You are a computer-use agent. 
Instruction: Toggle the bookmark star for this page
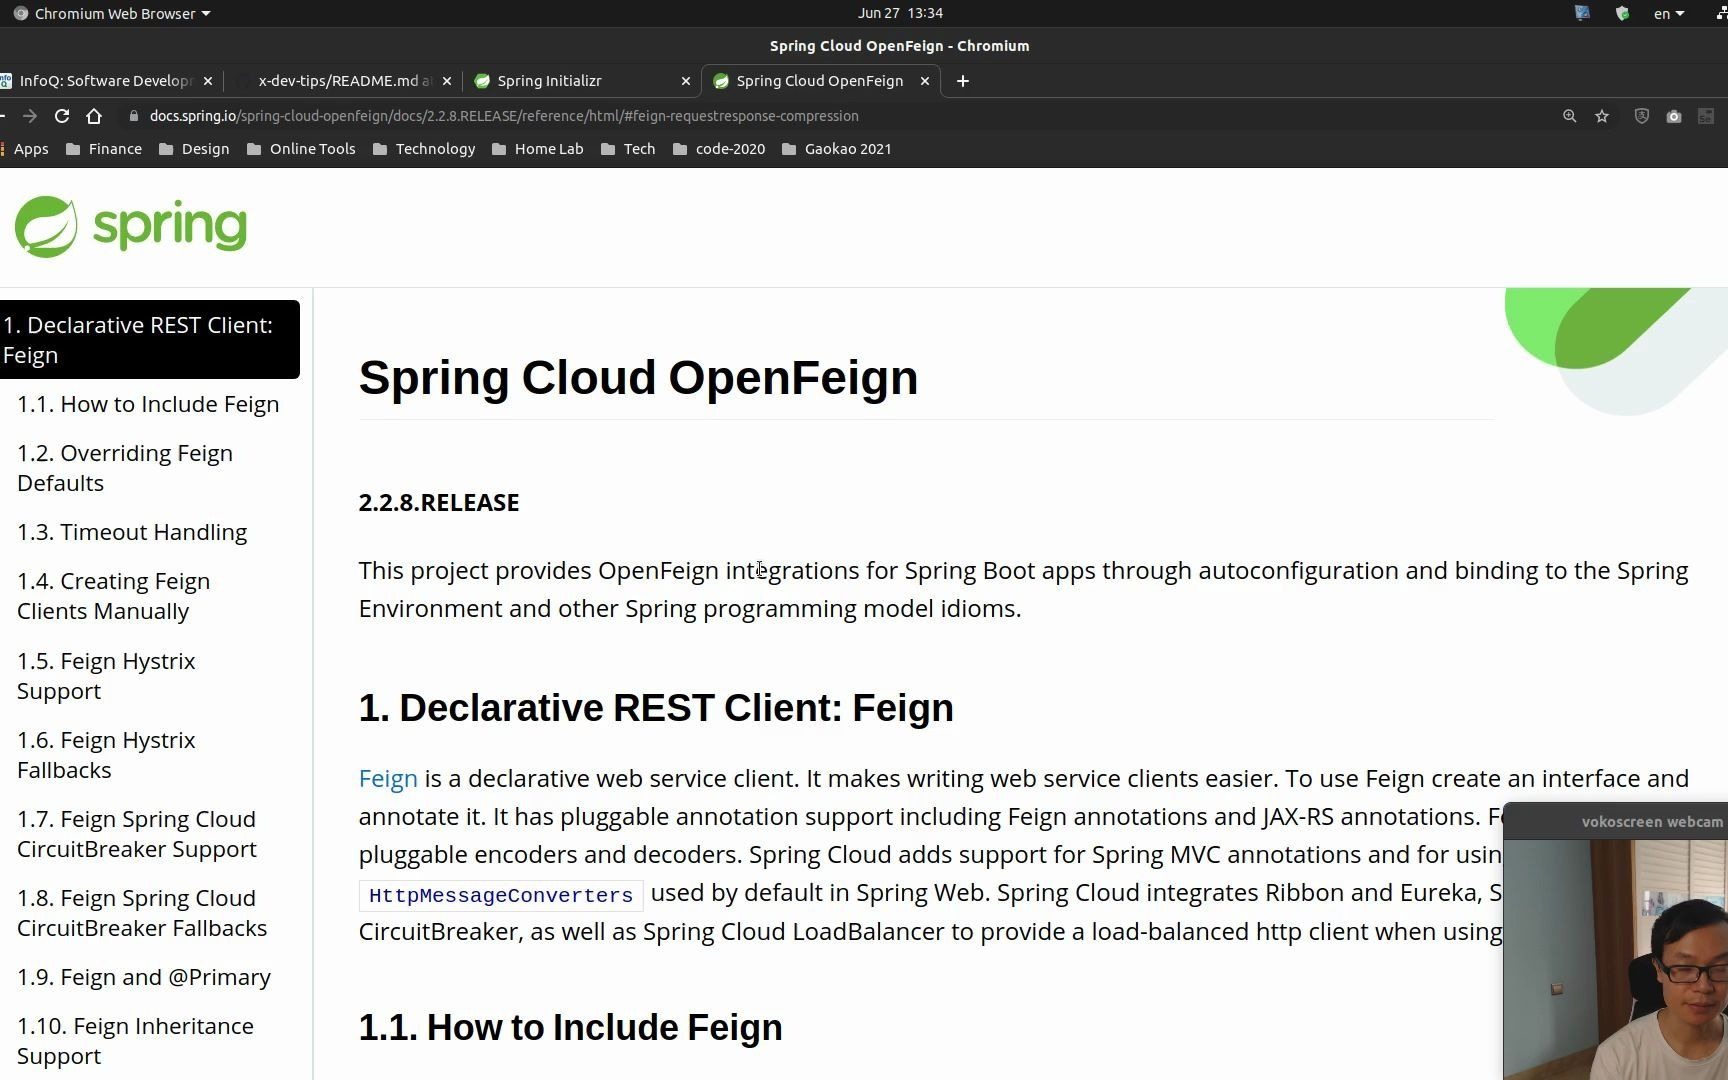point(1602,116)
